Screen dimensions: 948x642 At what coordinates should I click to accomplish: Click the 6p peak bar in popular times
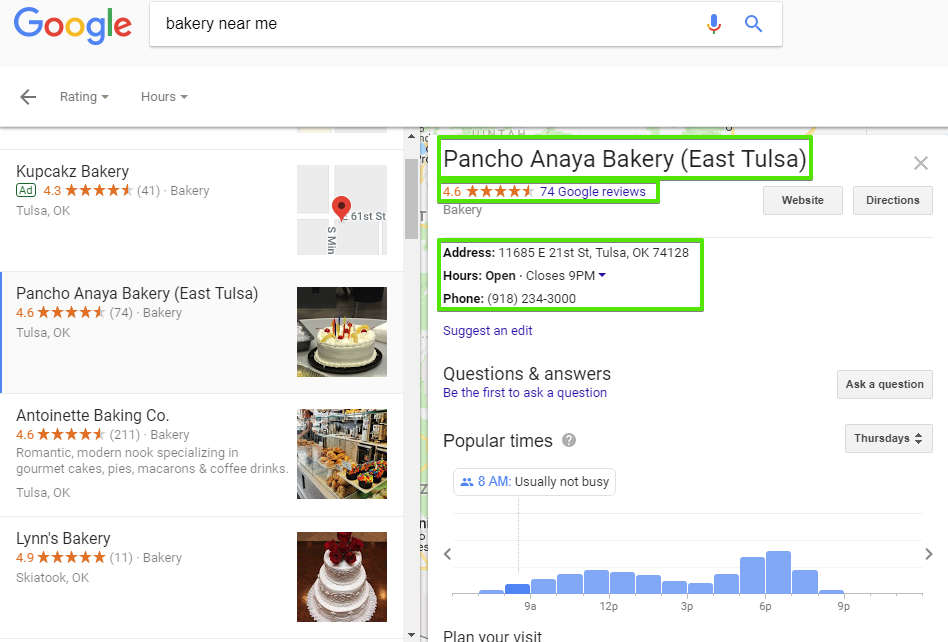pyautogui.click(x=778, y=572)
